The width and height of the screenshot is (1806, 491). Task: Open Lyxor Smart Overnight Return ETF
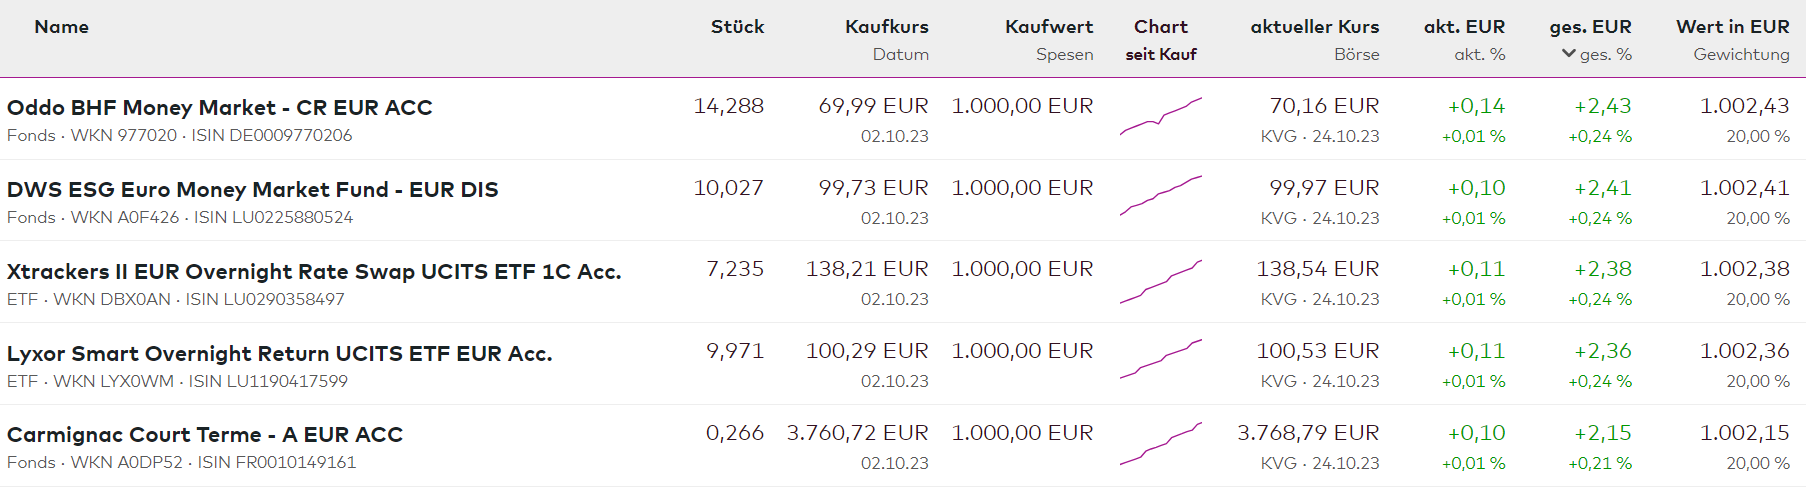click(279, 354)
